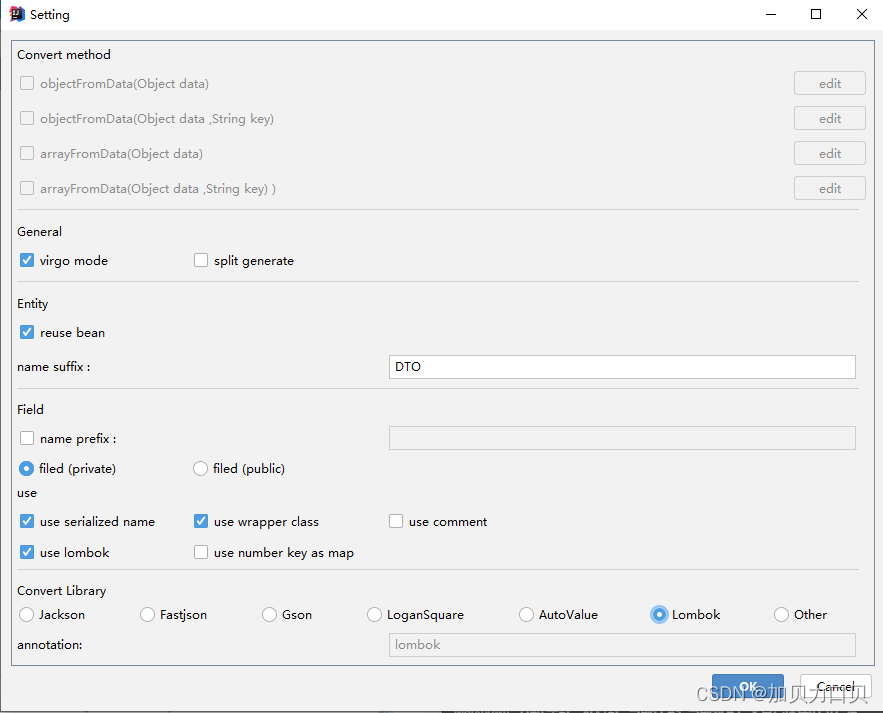
Task: Pick Fastjson convert library
Action: coord(148,614)
